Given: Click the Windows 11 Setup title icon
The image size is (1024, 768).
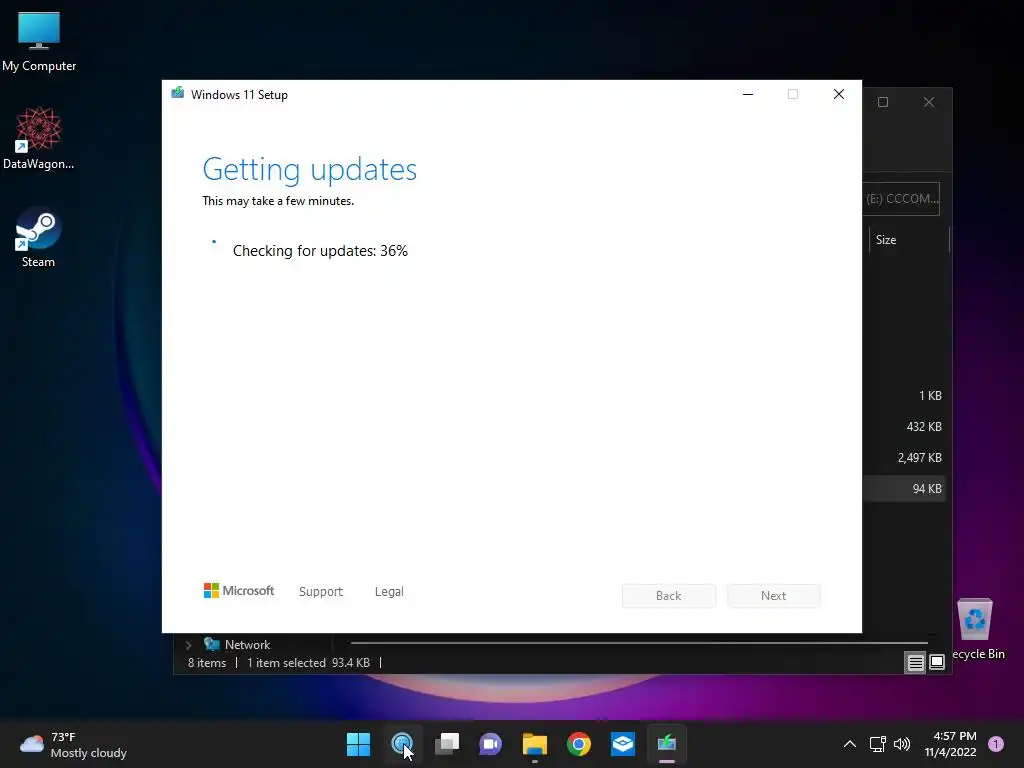Looking at the screenshot, I should [177, 93].
